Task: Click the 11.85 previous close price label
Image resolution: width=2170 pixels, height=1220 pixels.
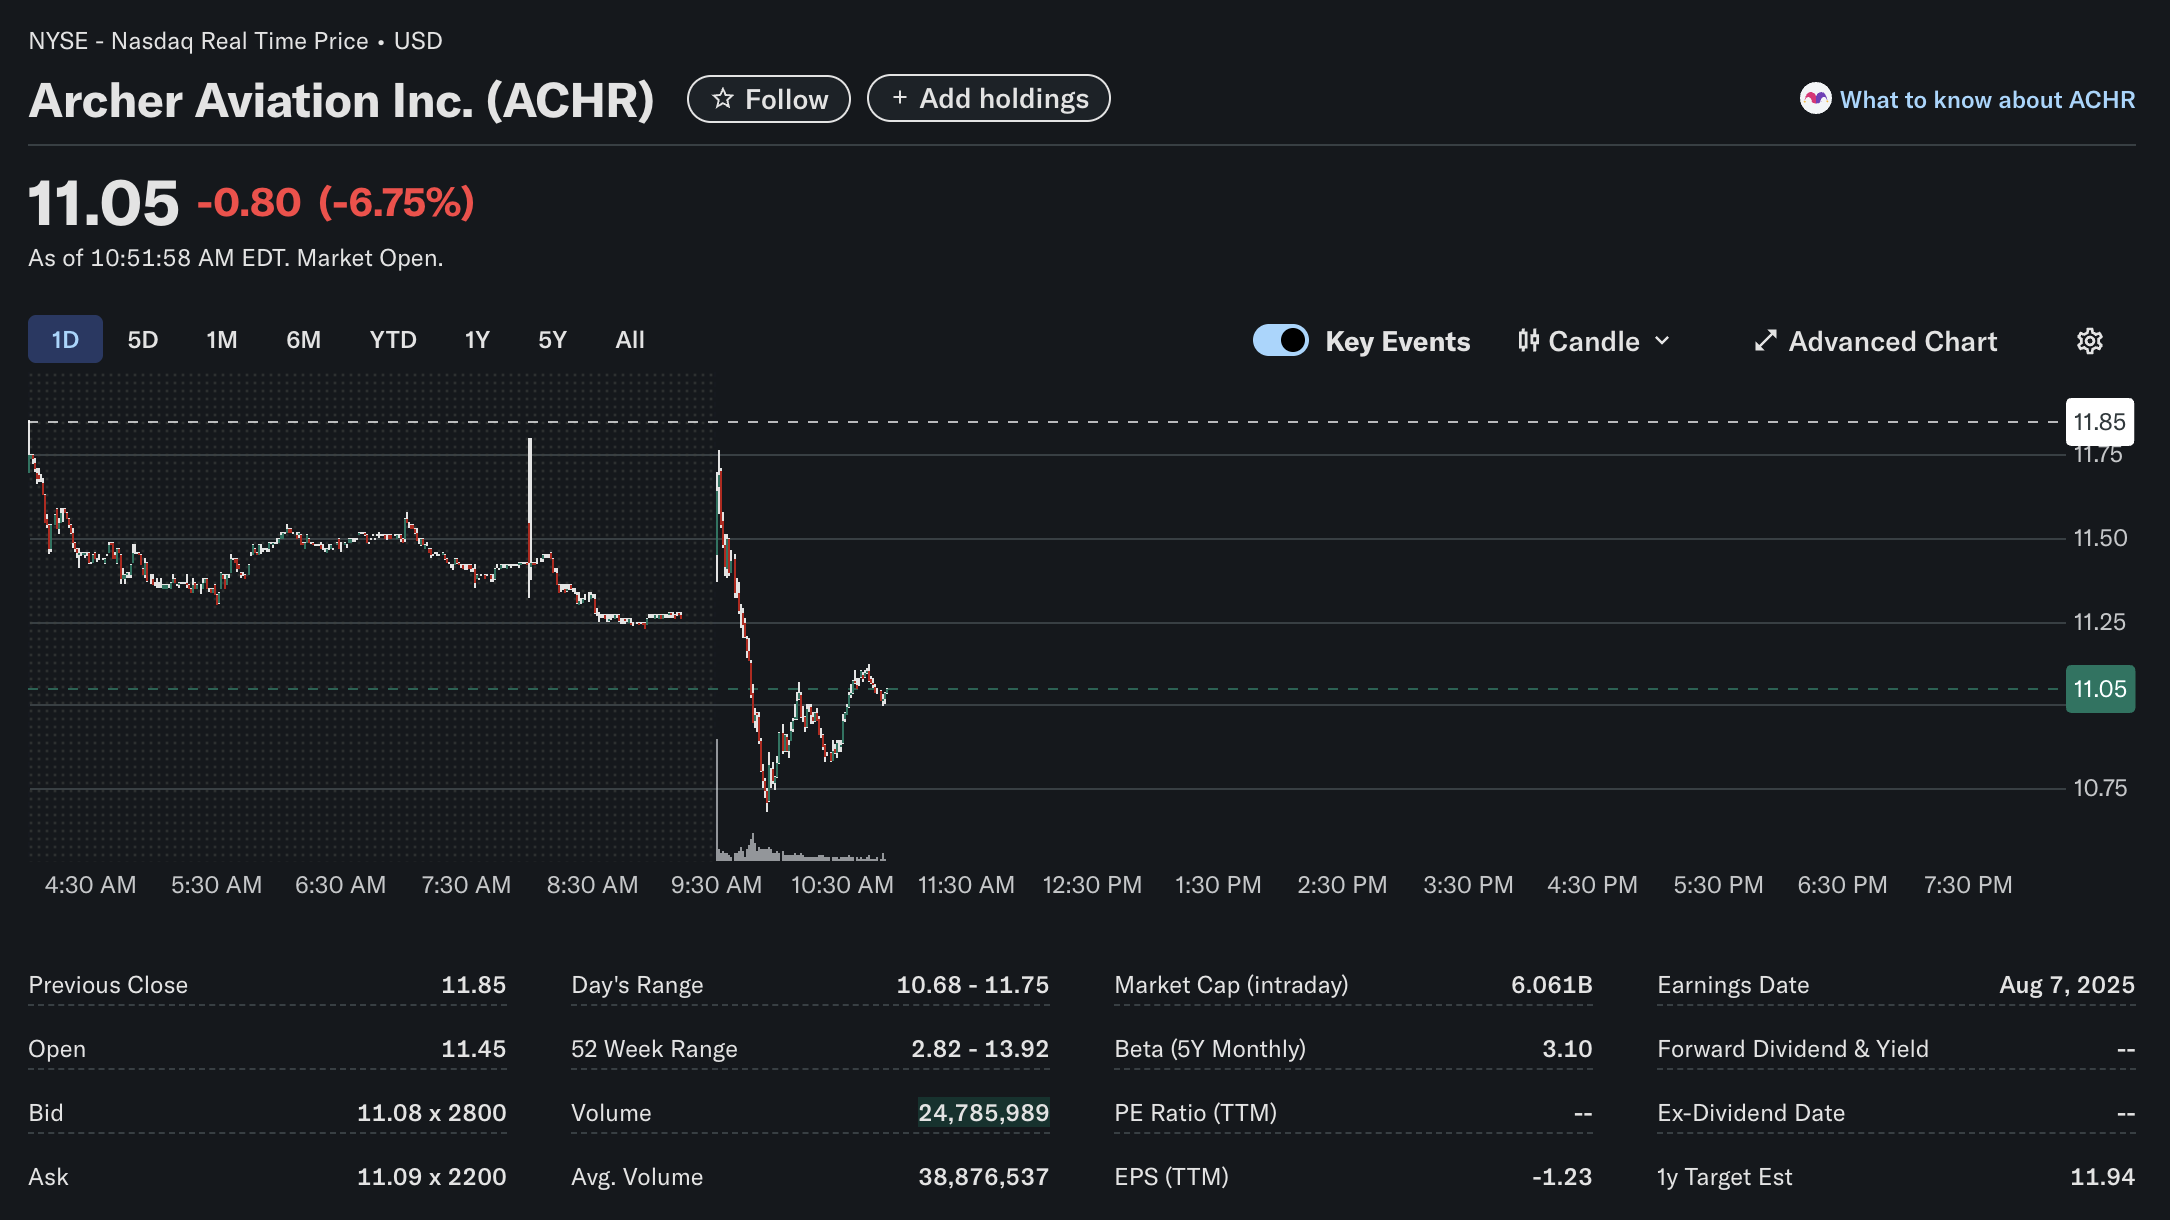Action: click(2099, 422)
